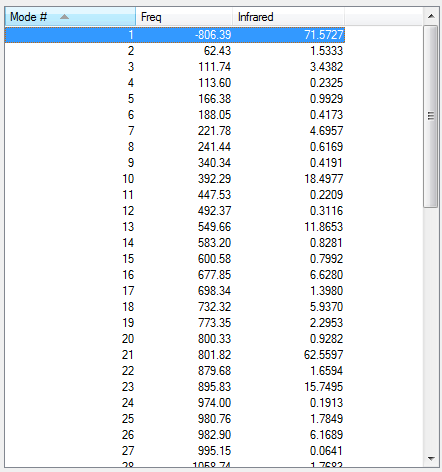
Task: Select mode 2 row with frequency 62.43
Action: (175, 51)
